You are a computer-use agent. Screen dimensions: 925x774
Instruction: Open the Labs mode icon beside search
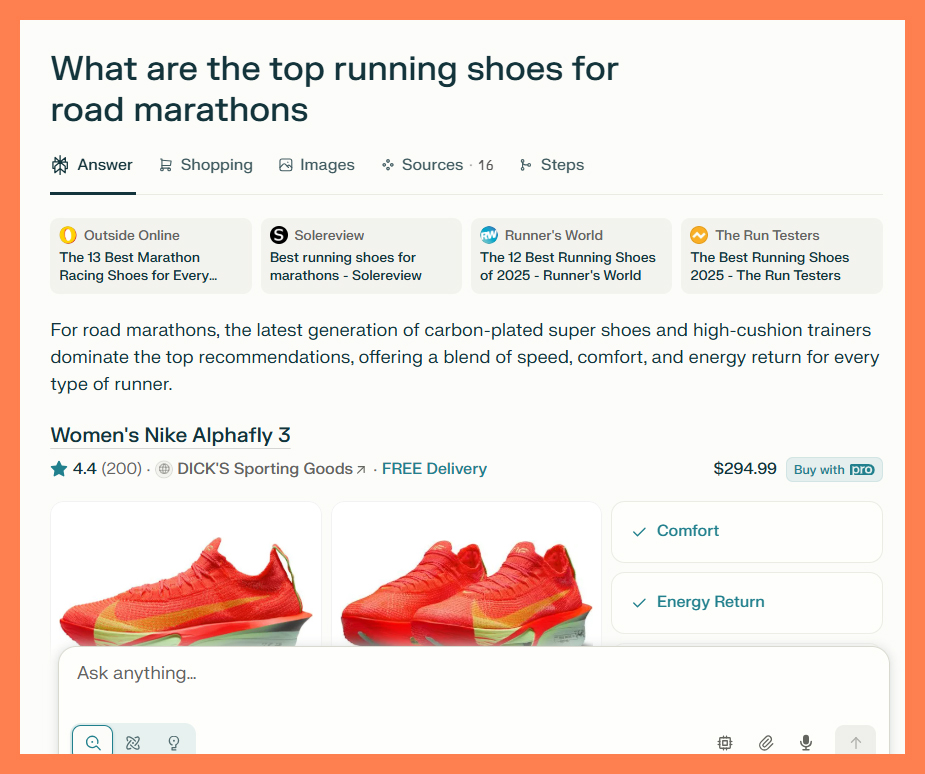pyautogui.click(x=133, y=742)
